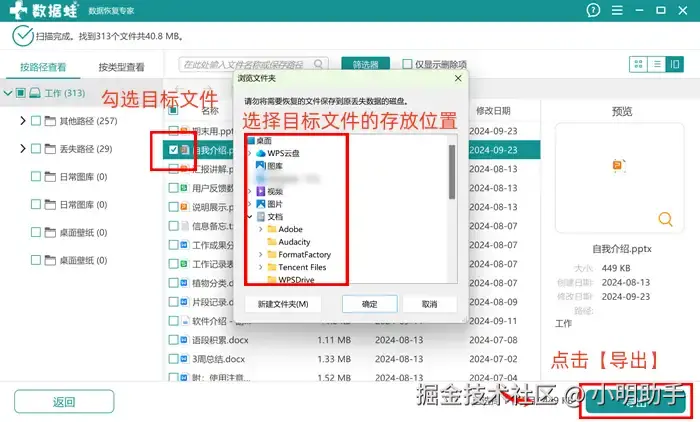Screen dimensions: 700x422
Task: Toggle the preview pane layout icon
Action: (x=675, y=64)
